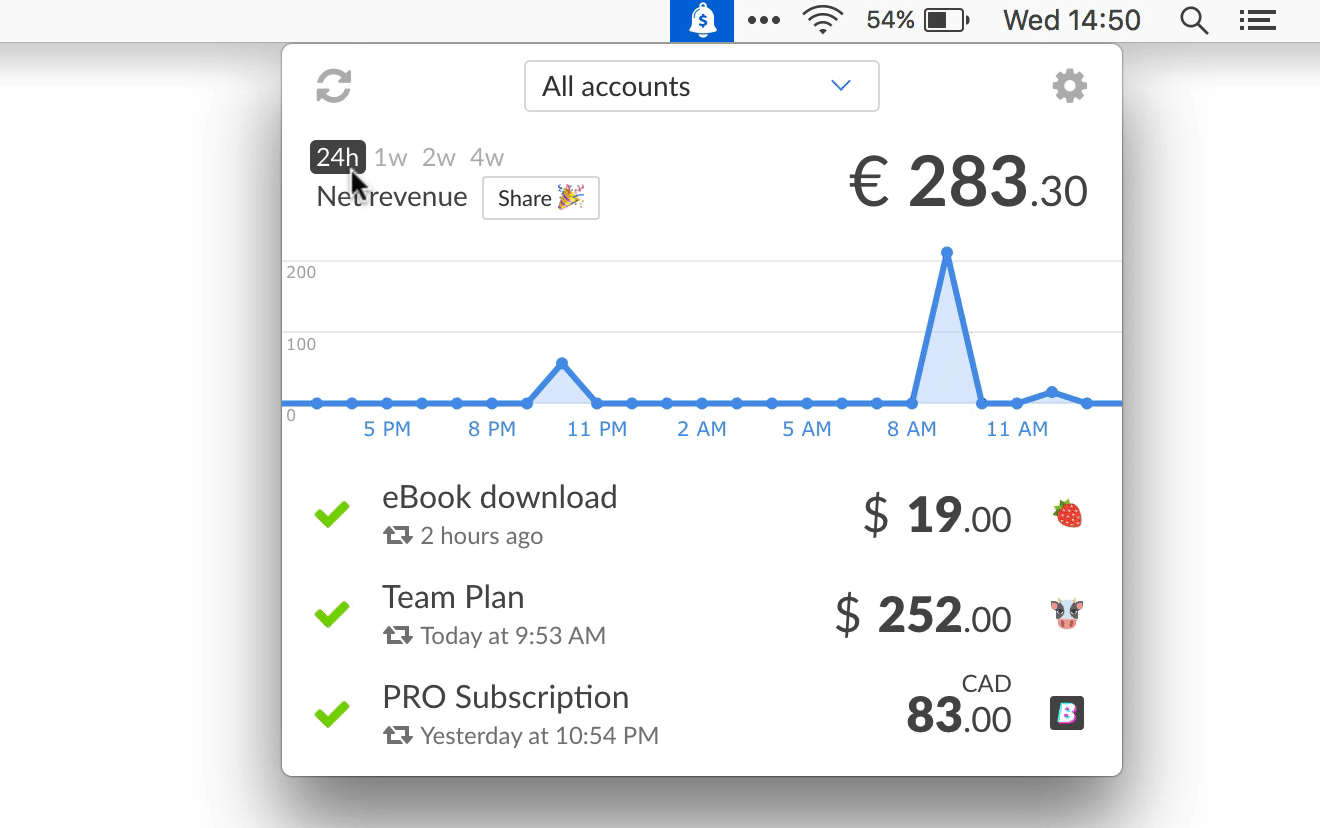
Task: Click the 8 PM axis label
Action: [x=492, y=429]
